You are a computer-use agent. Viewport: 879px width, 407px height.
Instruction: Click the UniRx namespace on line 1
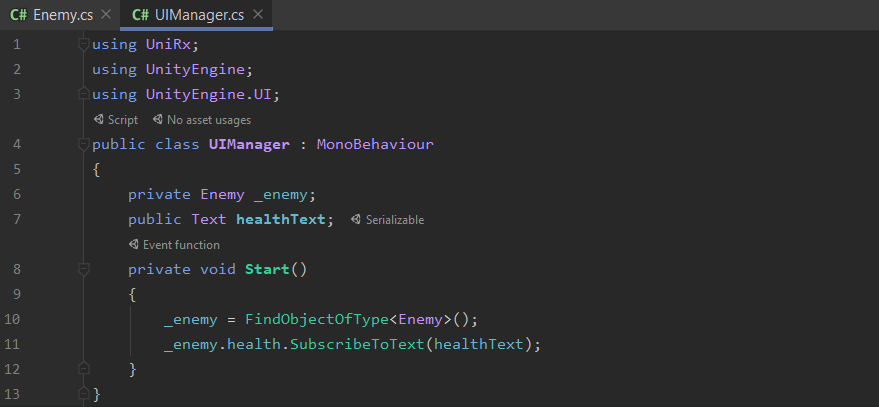click(x=168, y=44)
